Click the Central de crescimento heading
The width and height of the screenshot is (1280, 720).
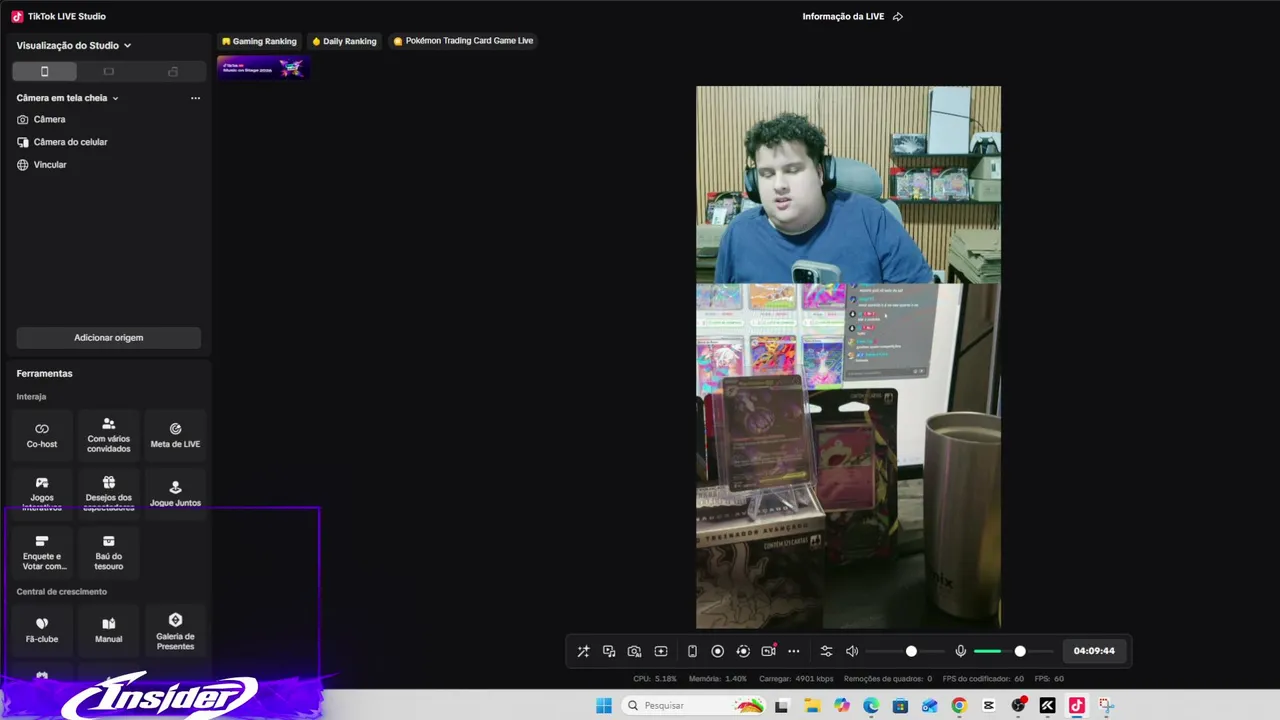(x=61, y=592)
